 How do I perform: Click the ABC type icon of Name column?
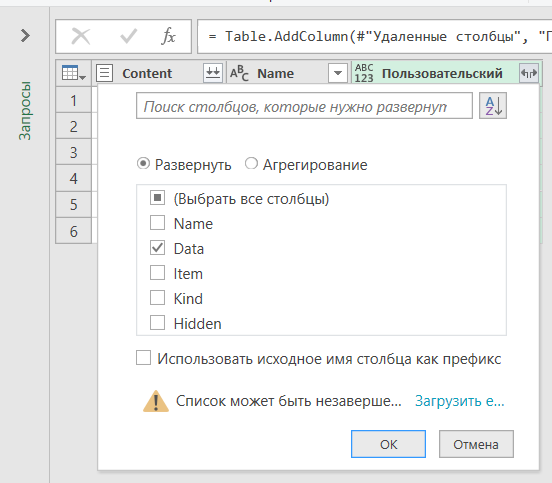239,73
